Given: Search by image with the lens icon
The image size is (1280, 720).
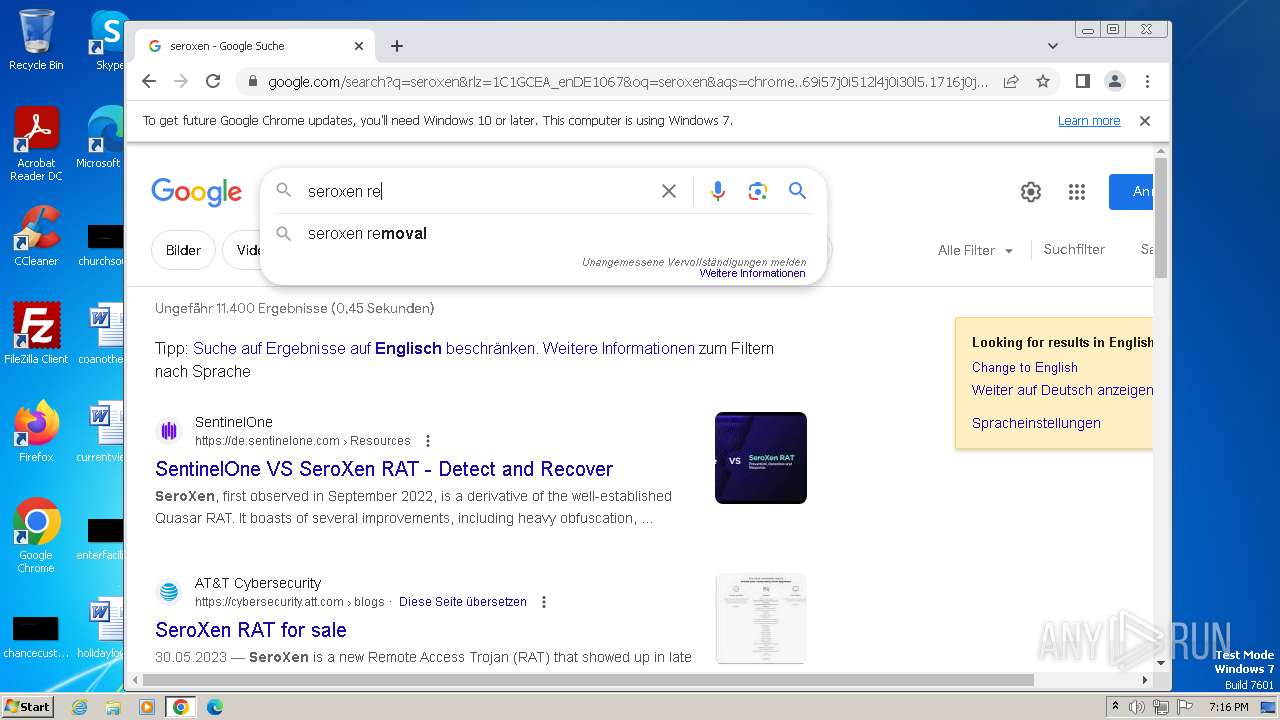Looking at the screenshot, I should coord(758,191).
